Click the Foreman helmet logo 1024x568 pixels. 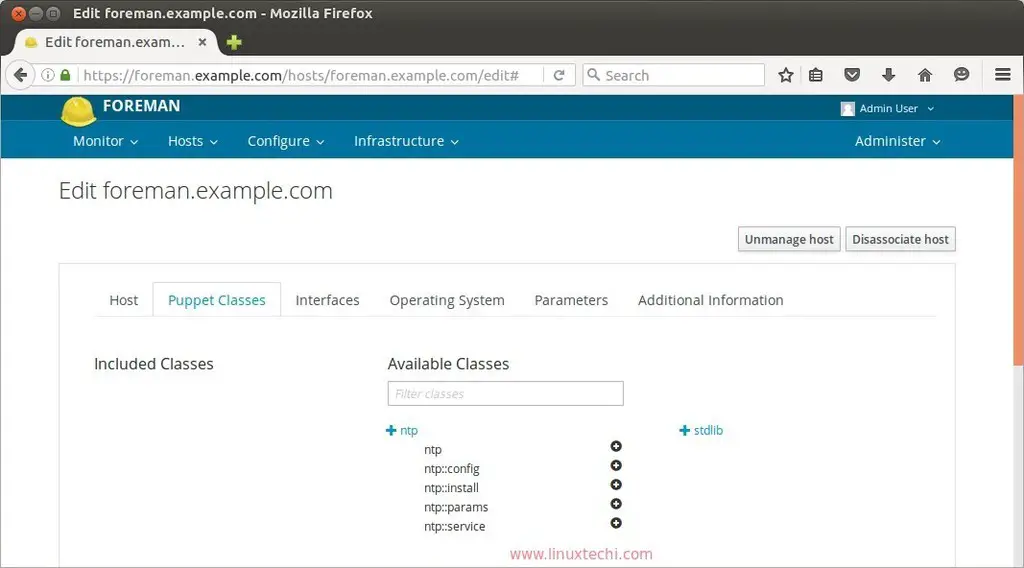[x=78, y=111]
